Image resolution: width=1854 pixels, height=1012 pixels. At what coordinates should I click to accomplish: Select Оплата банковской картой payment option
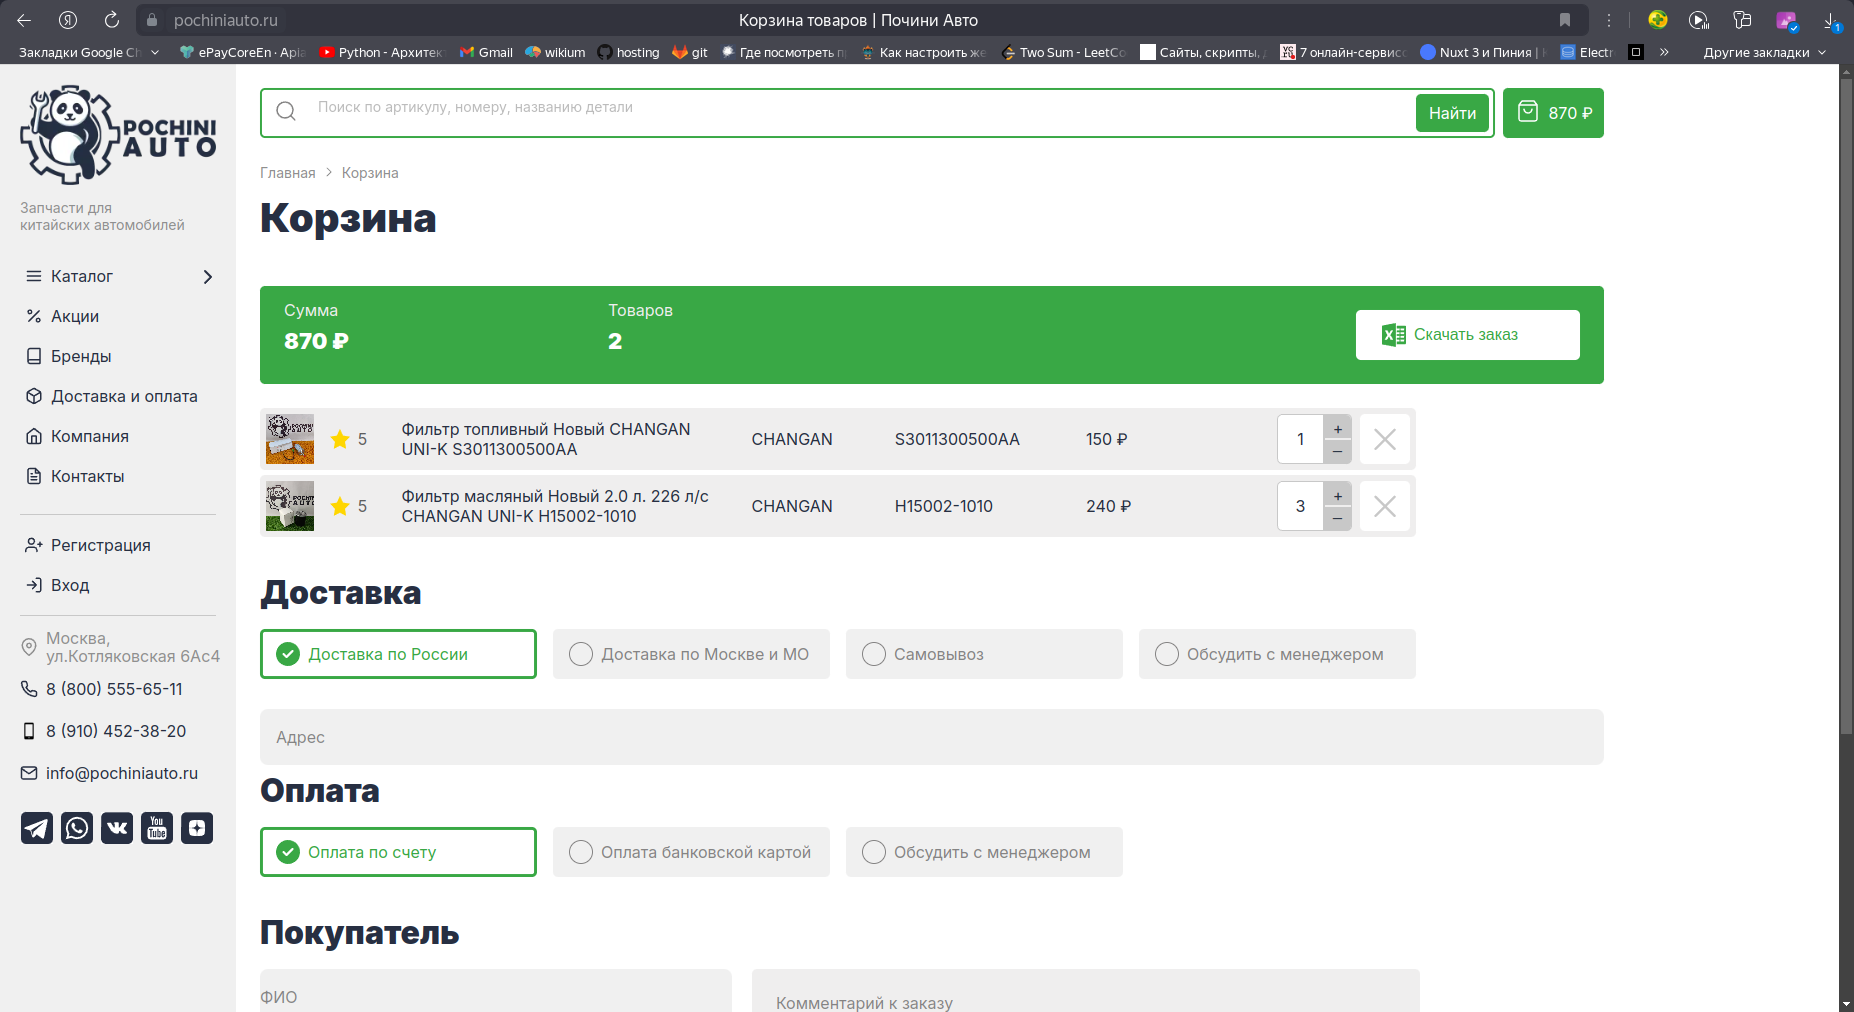[x=691, y=852]
